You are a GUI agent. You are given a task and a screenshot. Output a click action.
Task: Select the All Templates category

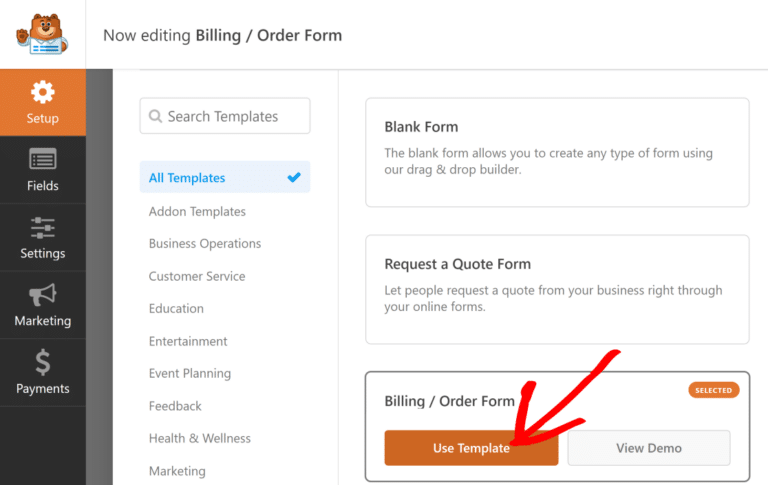[x=187, y=178]
